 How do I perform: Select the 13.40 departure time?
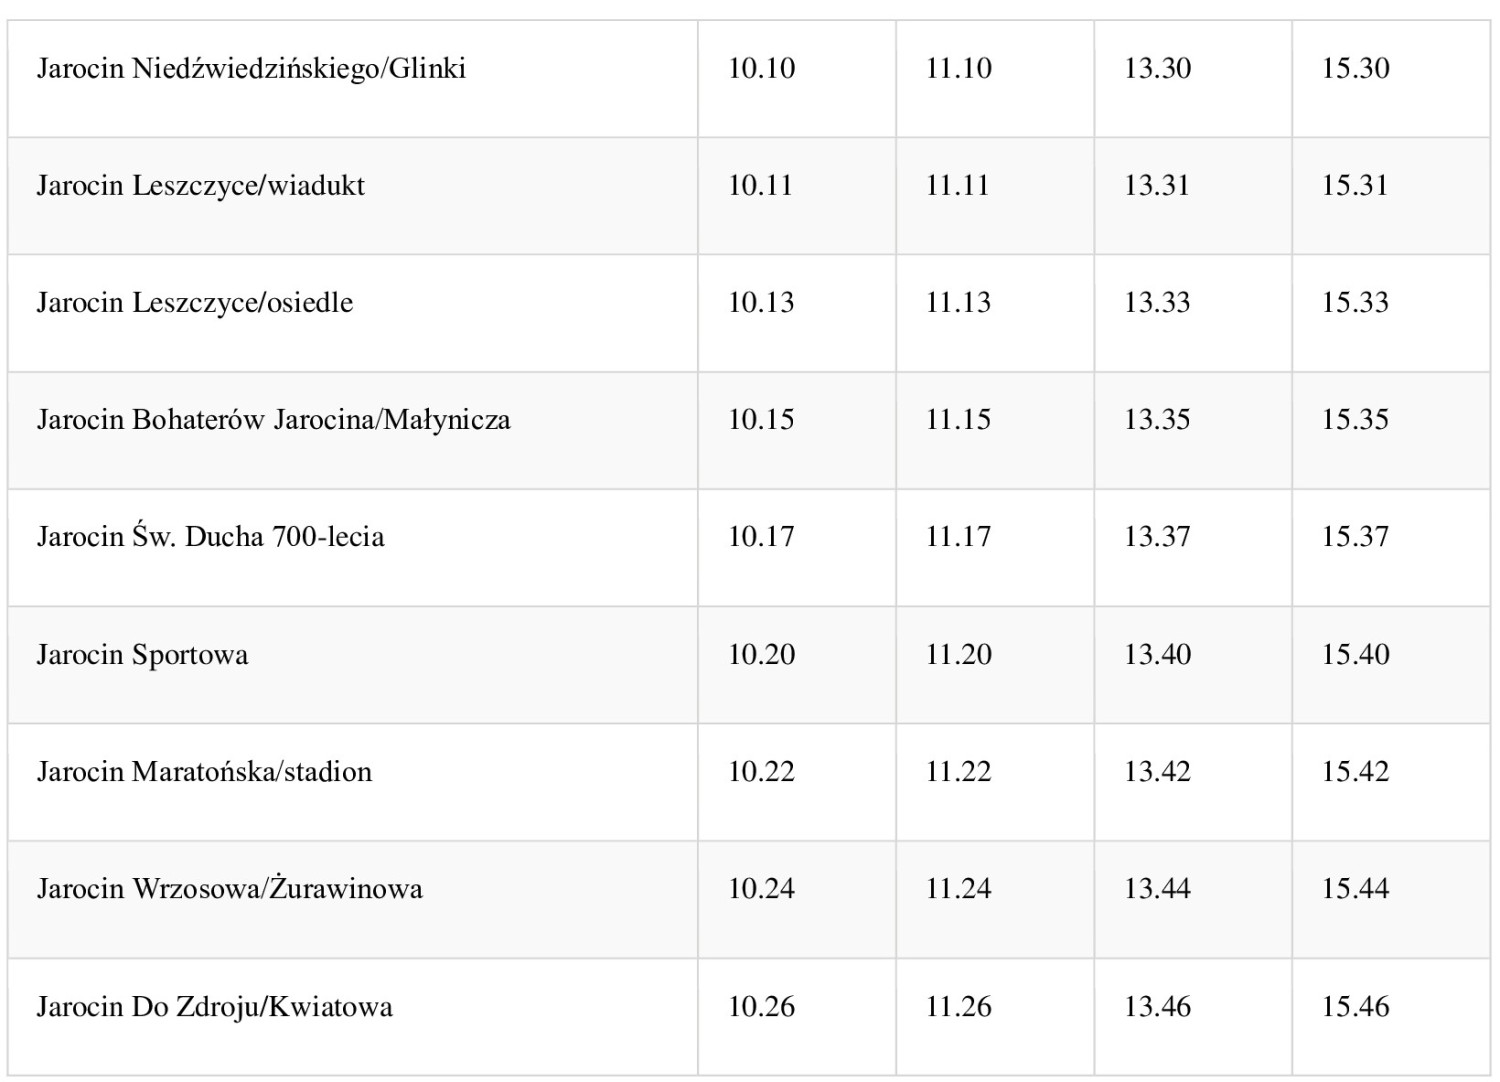tap(1157, 655)
